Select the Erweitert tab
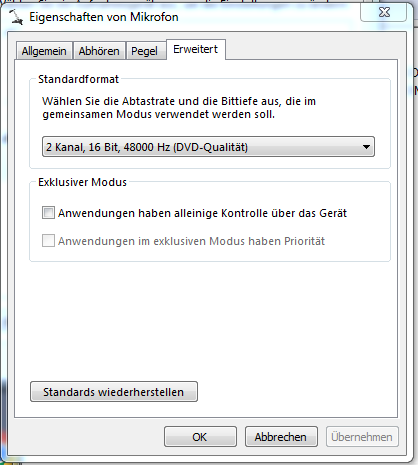Viewport: 418px width, 465px height. (196, 49)
